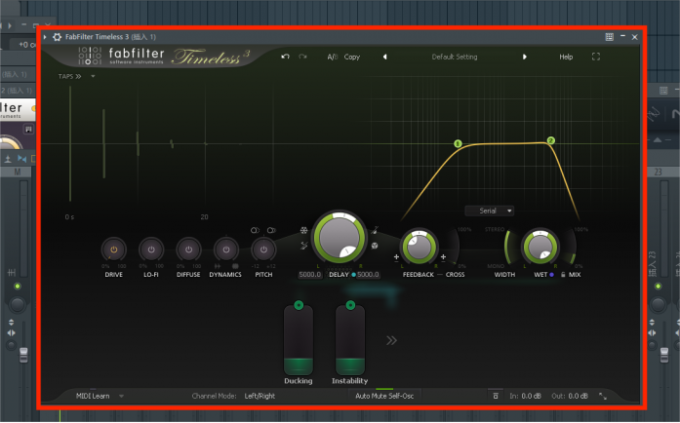Image resolution: width=680 pixels, height=423 pixels.
Task: Click the left delay value 5000.0 field
Action: 310,275
